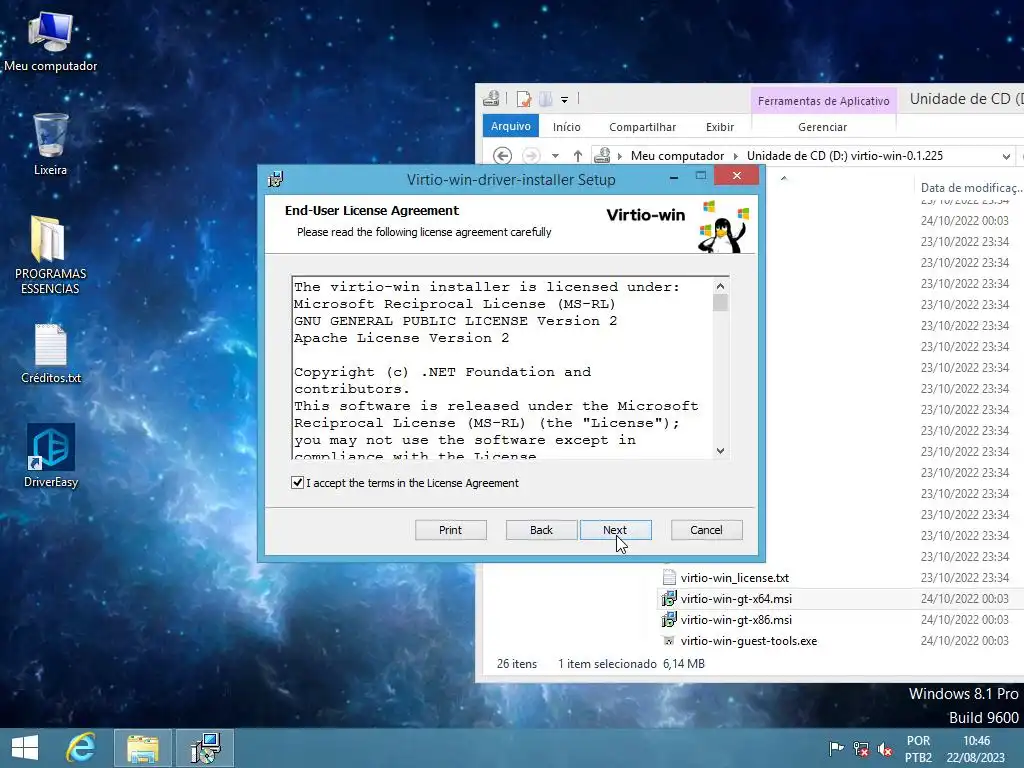Screen dimensions: 1024x768
Task: Click the installer title bar icon
Action: (x=275, y=179)
